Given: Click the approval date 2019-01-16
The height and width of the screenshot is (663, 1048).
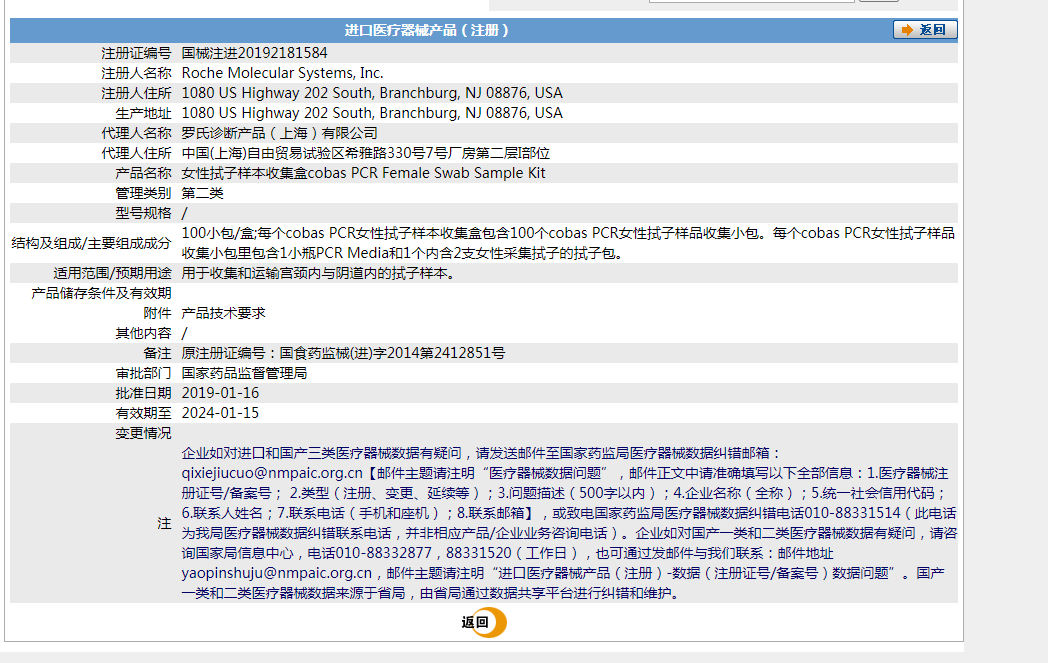Looking at the screenshot, I should [220, 393].
